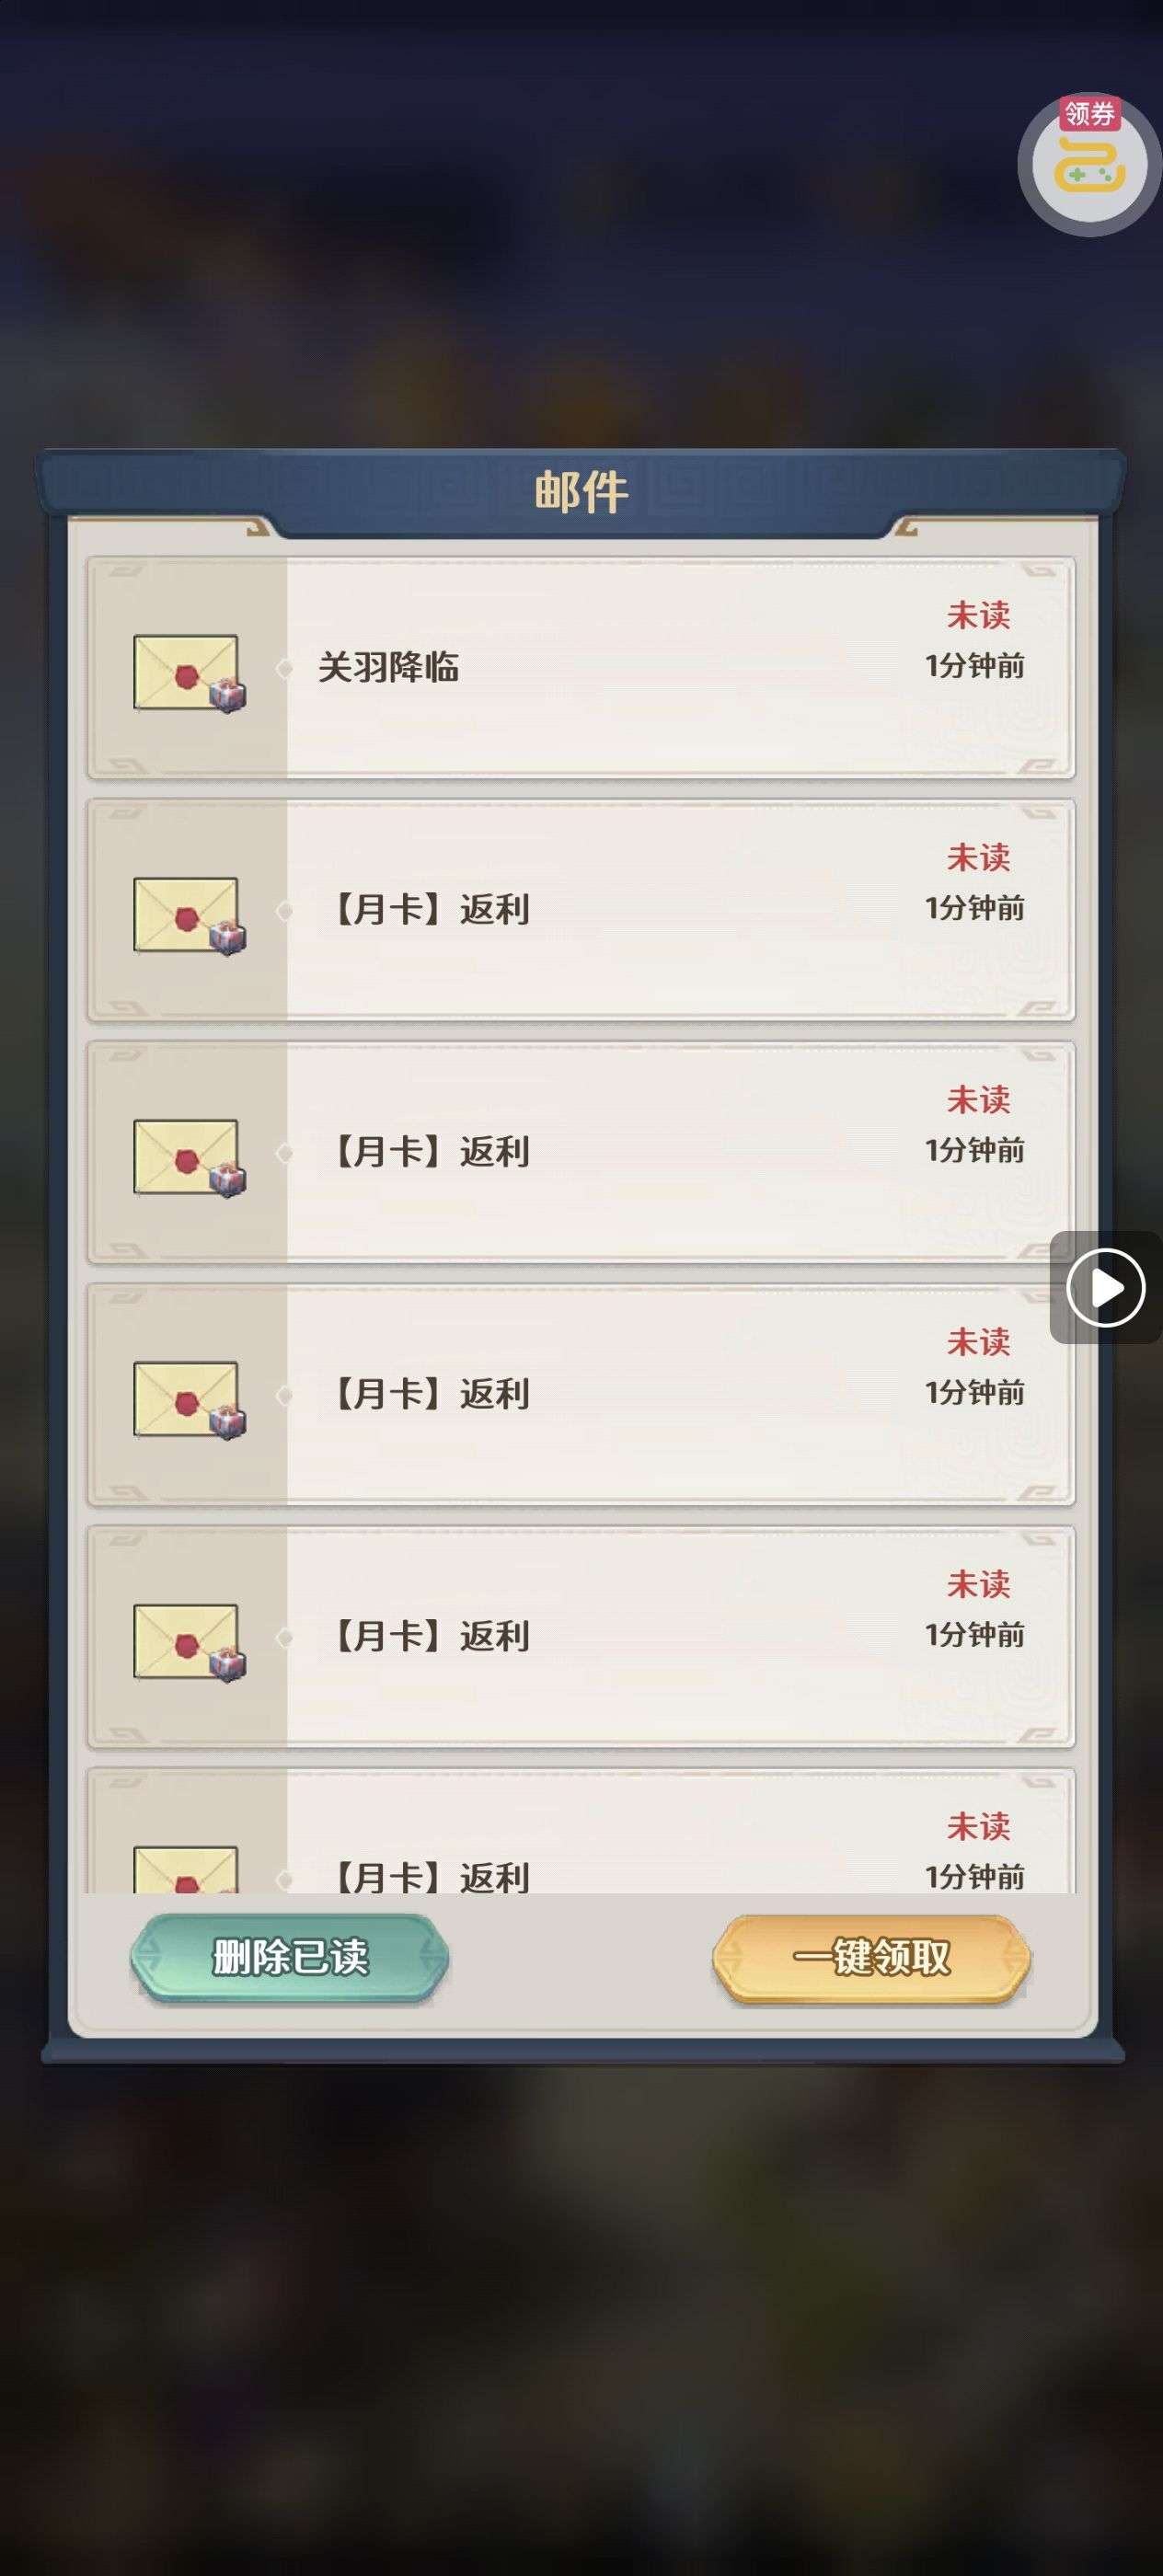Viewport: 1163px width, 2576px height.
Task: Open the 领券 coupon floating icon
Action: coord(1089,164)
